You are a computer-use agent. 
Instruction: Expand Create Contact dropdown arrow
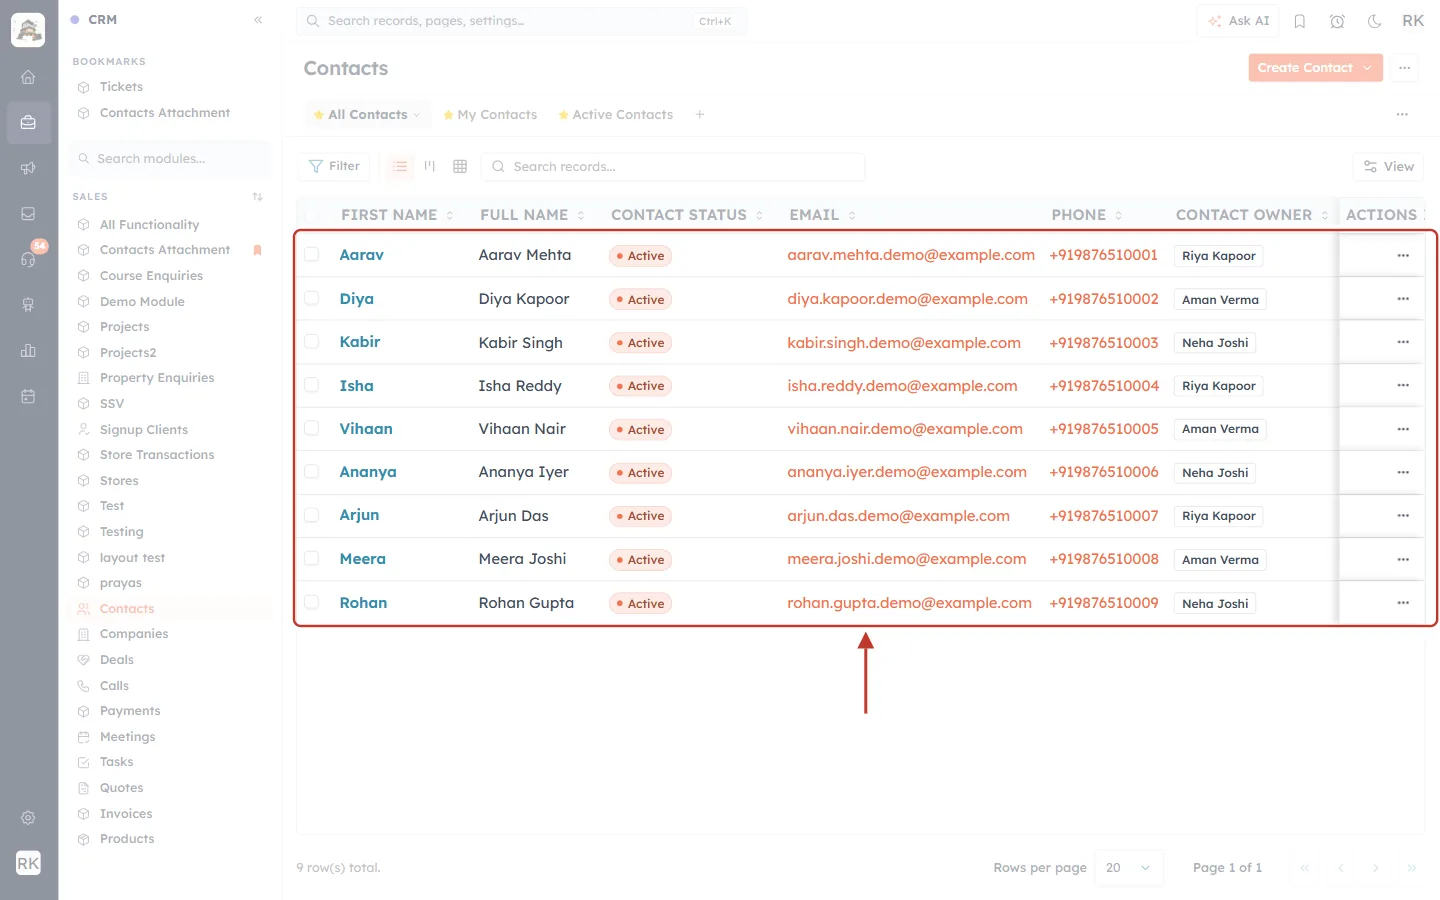[x=1367, y=68]
